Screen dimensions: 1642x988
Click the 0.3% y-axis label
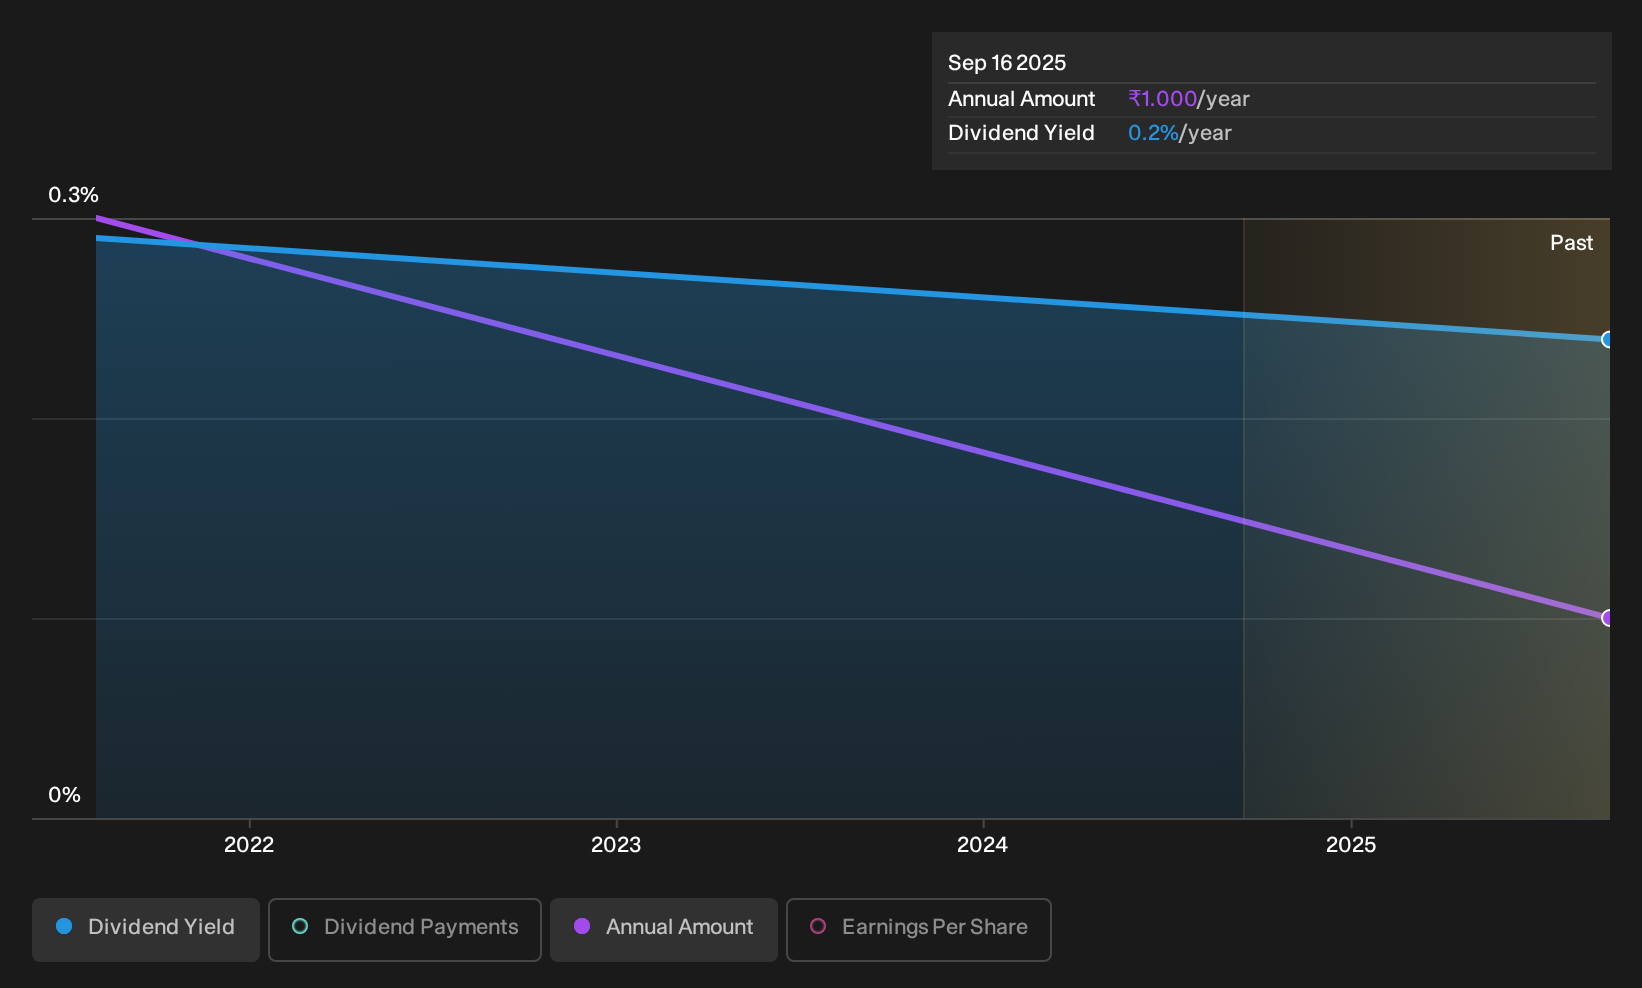74,195
